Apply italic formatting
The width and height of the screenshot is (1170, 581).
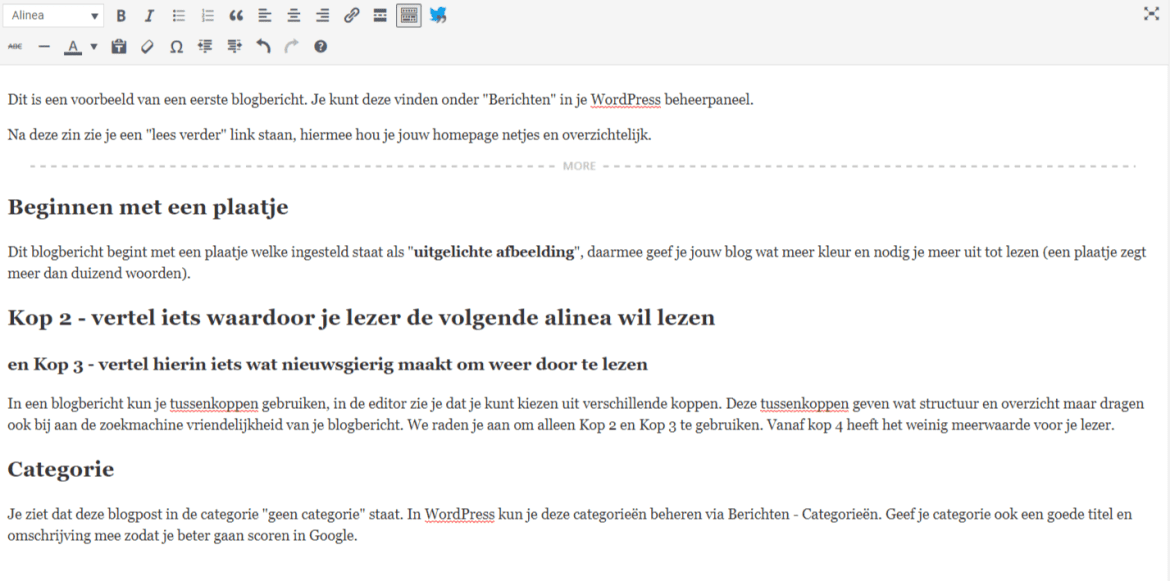pyautogui.click(x=149, y=15)
